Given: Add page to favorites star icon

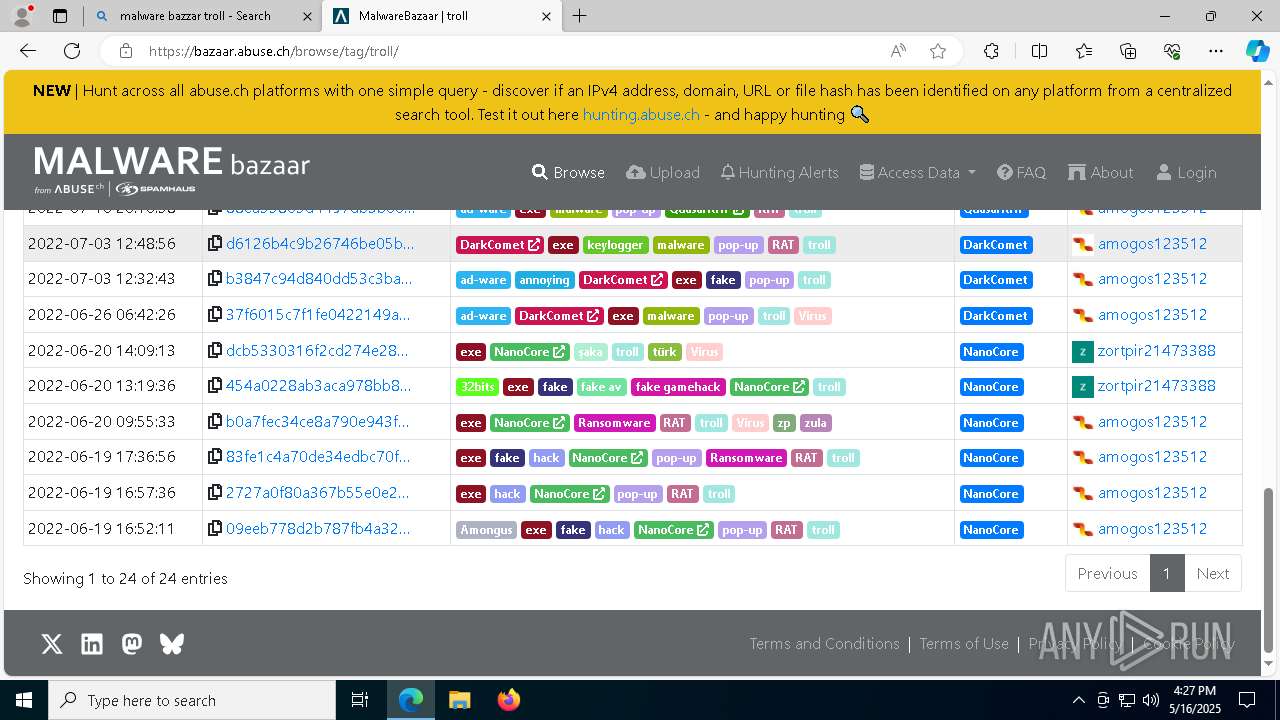Looking at the screenshot, I should click(937, 51).
